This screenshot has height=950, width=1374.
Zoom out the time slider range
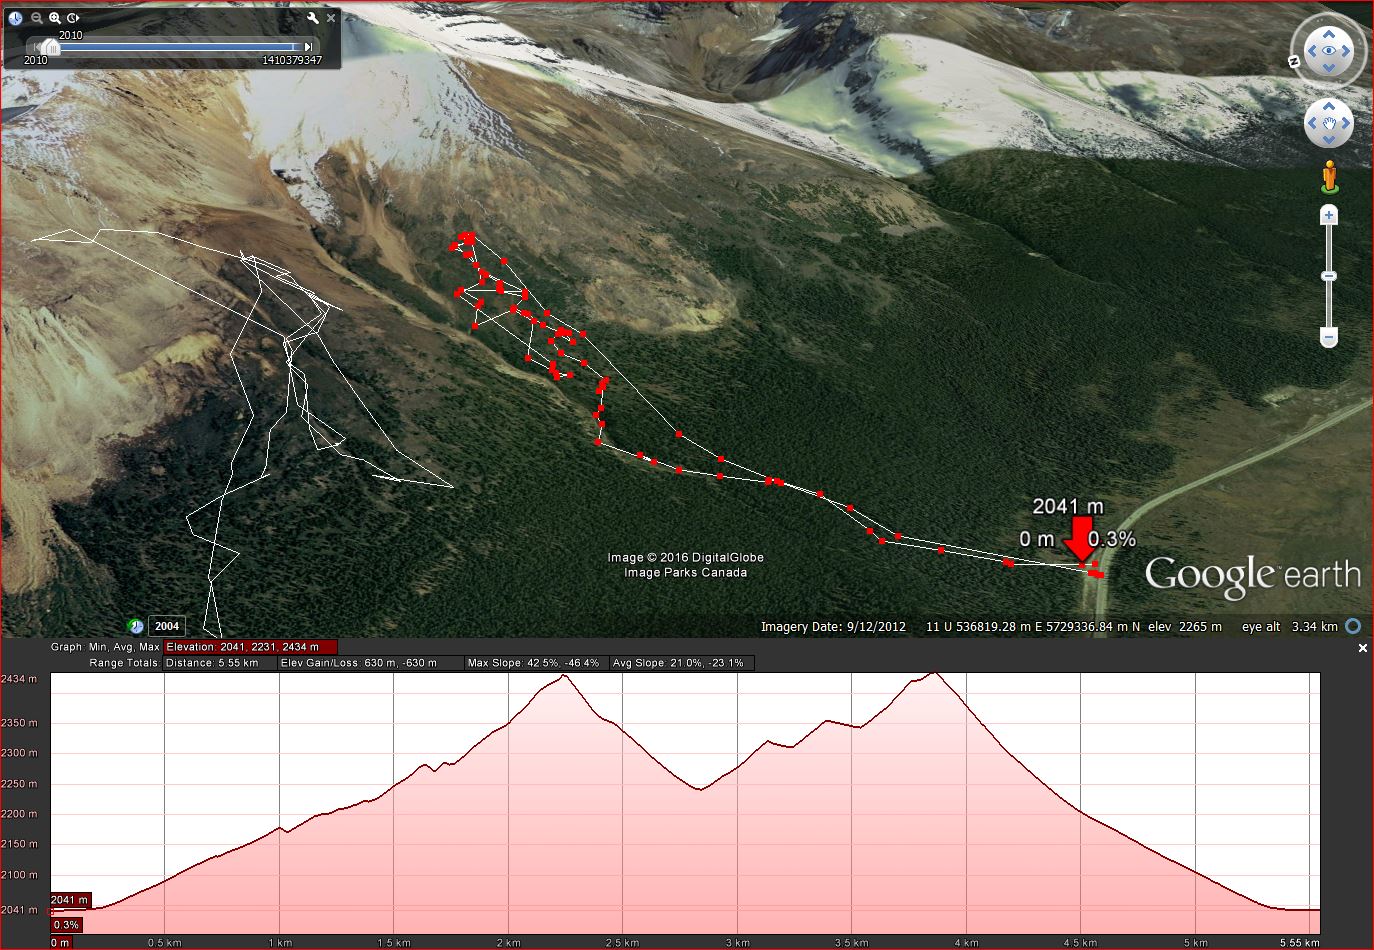click(x=36, y=18)
